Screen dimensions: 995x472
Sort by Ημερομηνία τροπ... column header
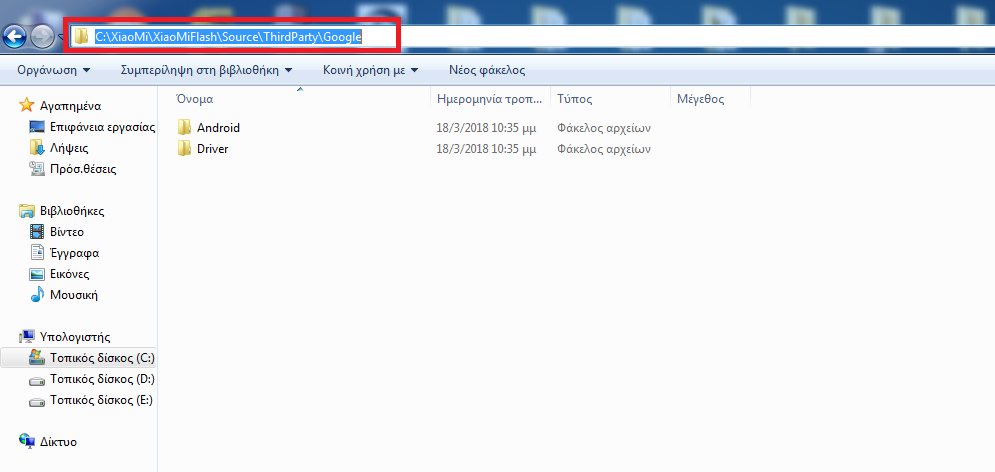click(x=490, y=99)
